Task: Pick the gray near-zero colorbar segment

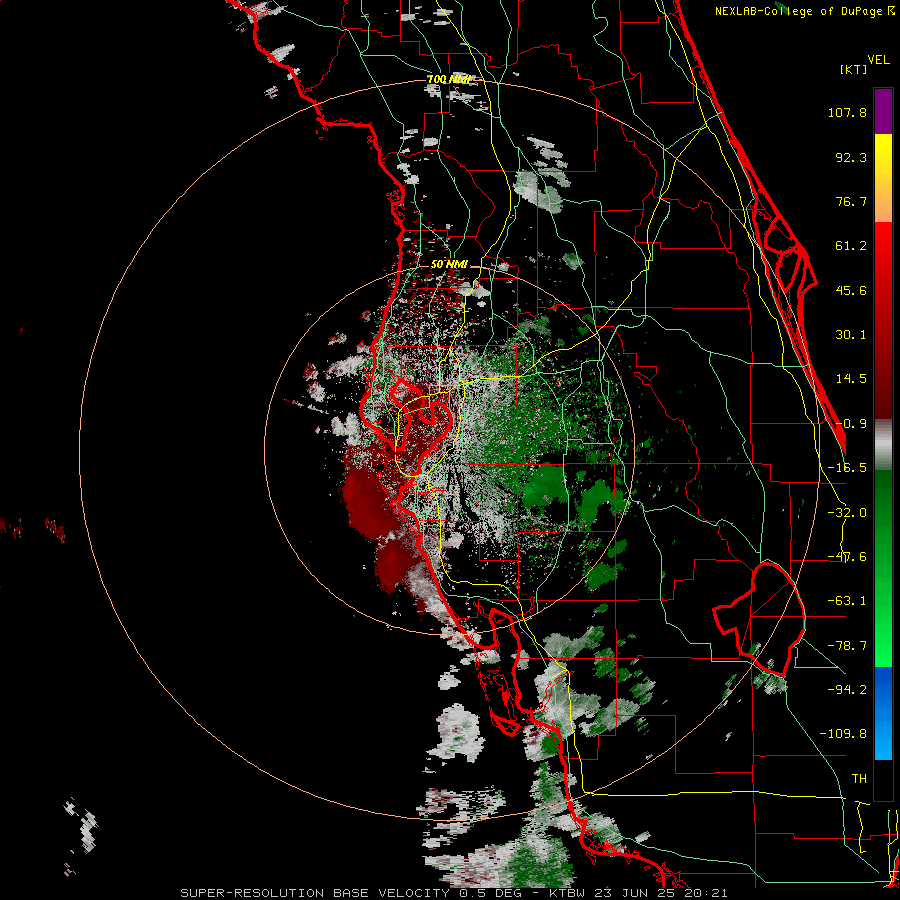Action: coord(883,445)
